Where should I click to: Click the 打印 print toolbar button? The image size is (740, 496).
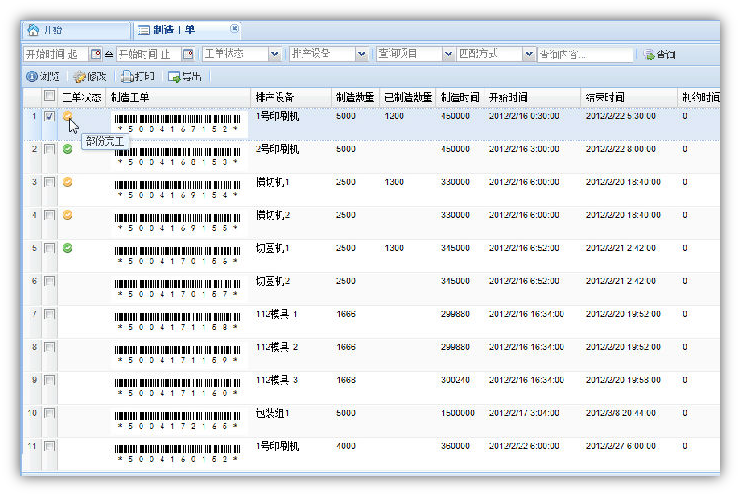pos(138,76)
